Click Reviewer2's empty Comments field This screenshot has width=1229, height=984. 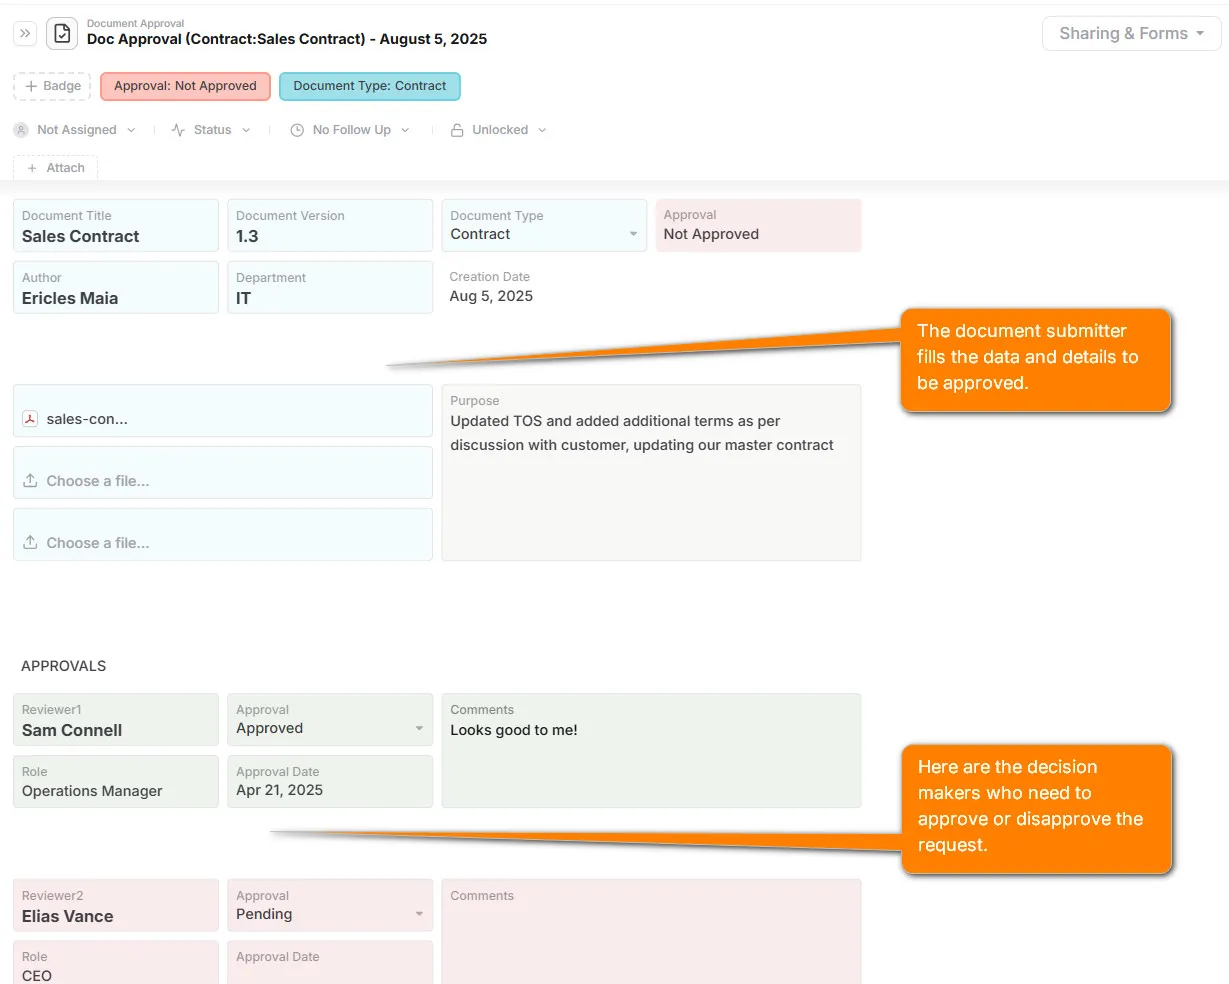point(650,930)
